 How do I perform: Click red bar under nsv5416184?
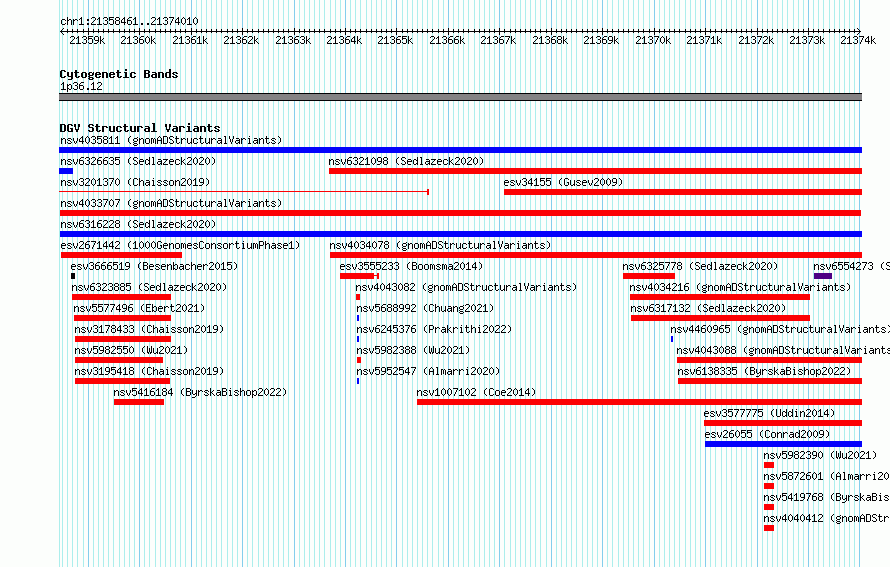tap(138, 402)
